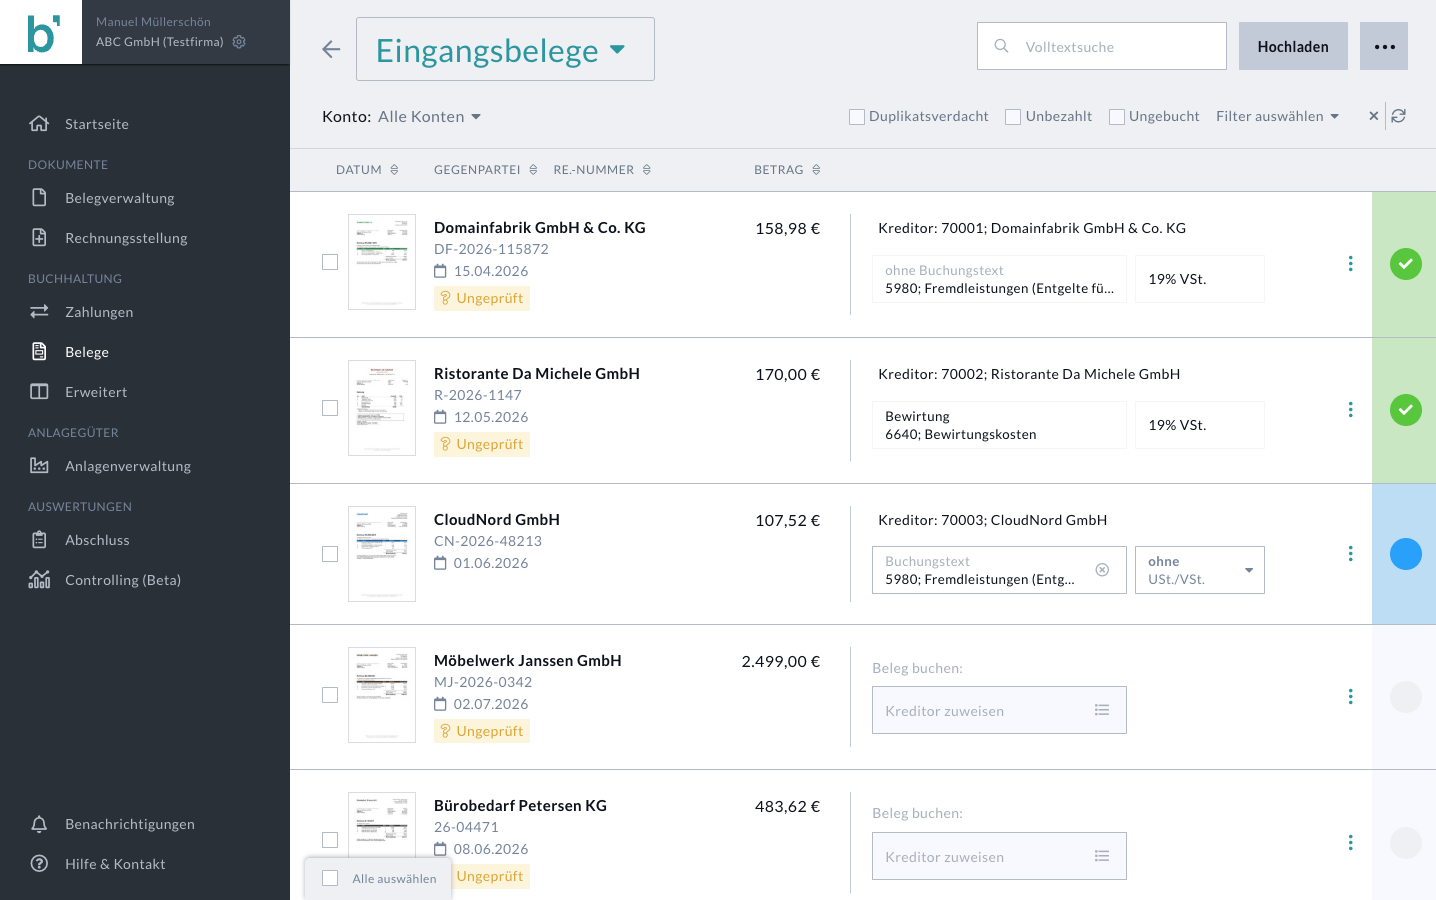Open the Möbelwerk Janssen invoice thumbnail
Image resolution: width=1436 pixels, height=900 pixels.
(x=382, y=695)
